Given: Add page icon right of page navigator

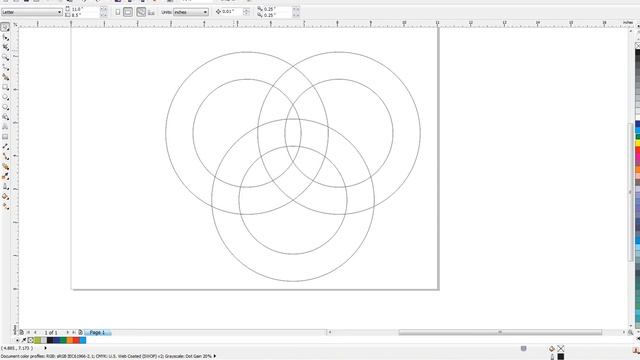Looking at the screenshot, I should click(80, 332).
